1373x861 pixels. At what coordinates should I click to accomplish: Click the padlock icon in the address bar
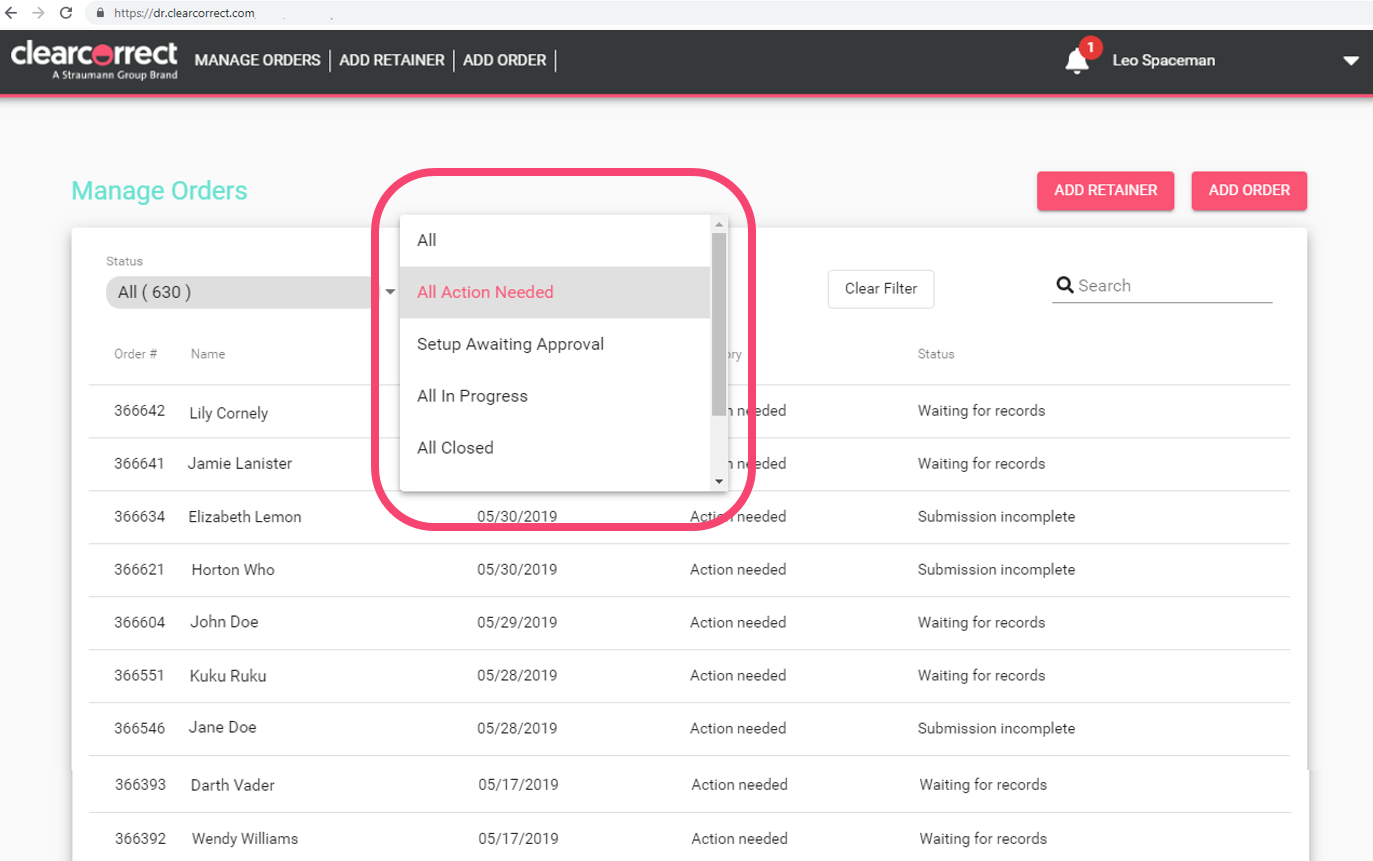coord(100,13)
